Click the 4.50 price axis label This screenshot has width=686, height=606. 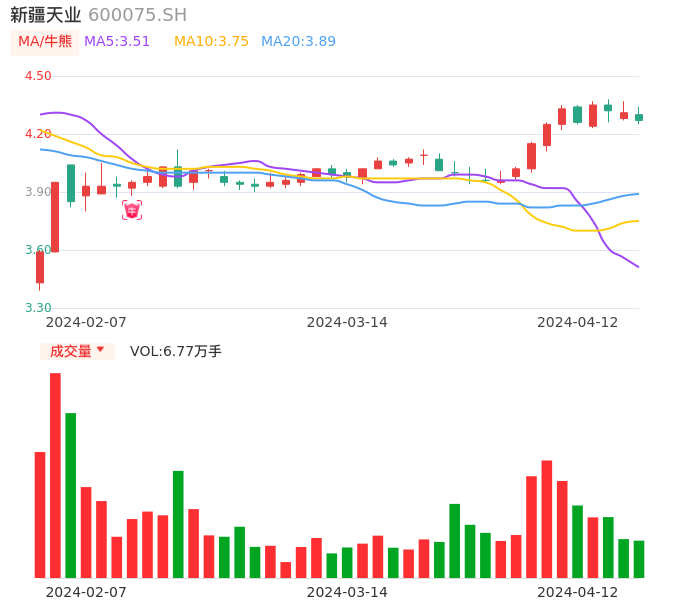[x=38, y=76]
